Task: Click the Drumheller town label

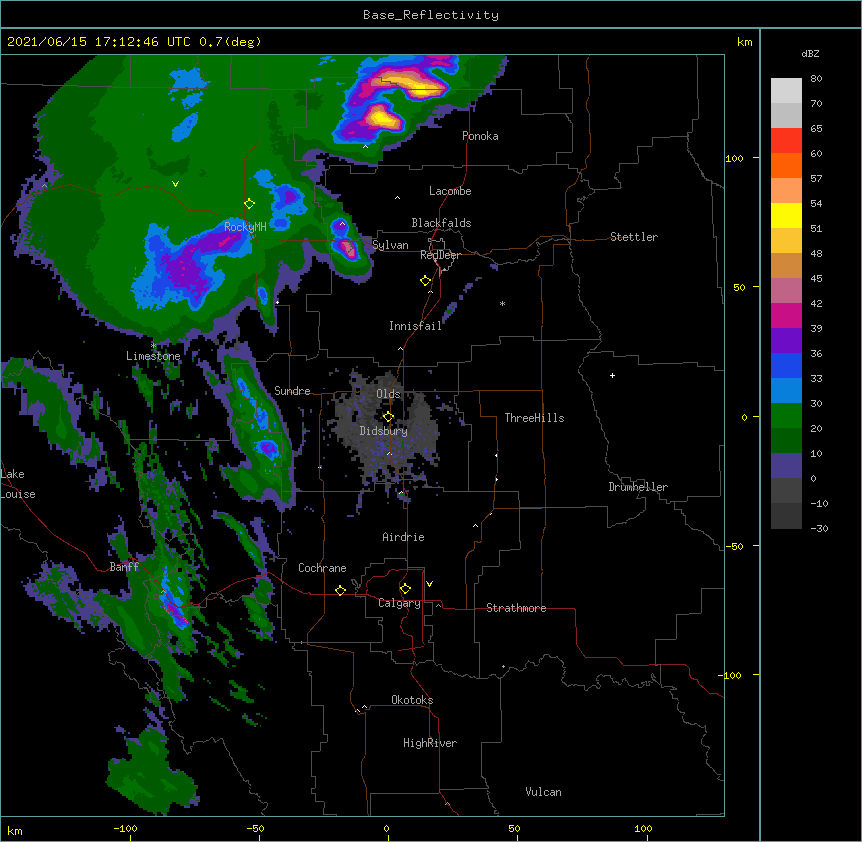Action: point(638,487)
